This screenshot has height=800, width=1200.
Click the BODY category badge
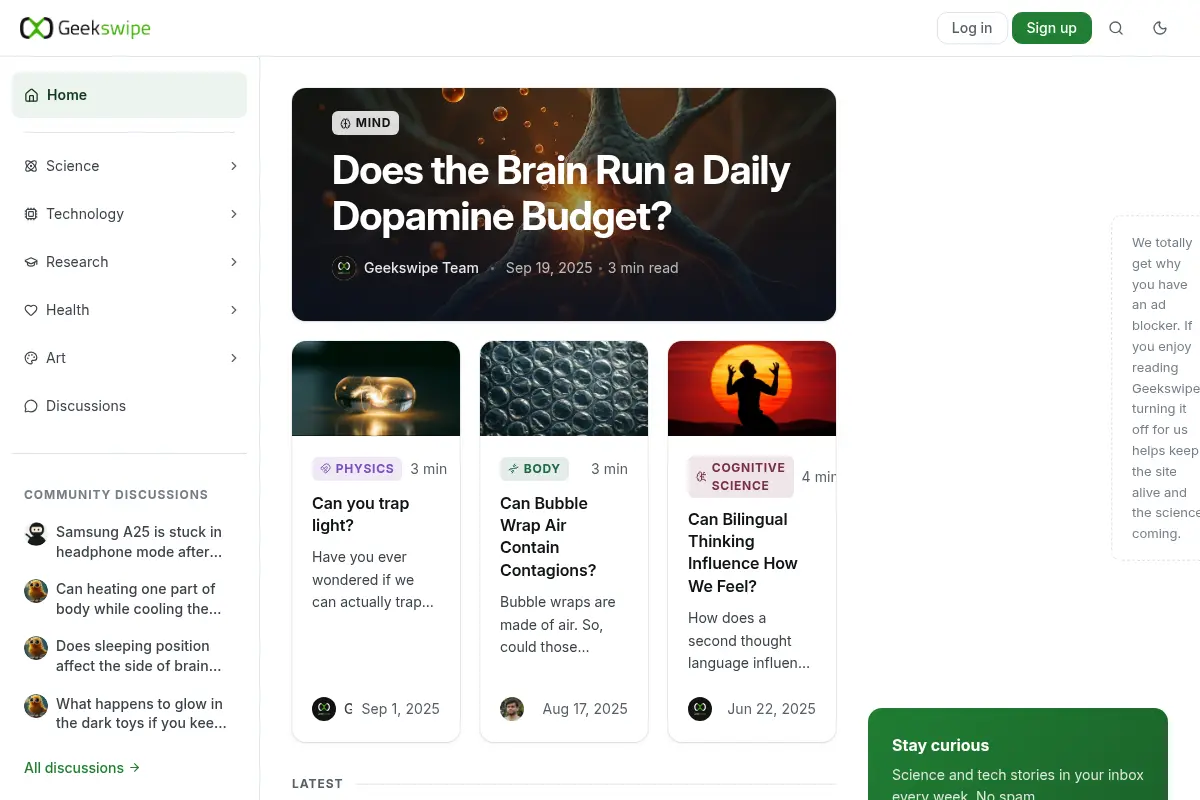(x=534, y=468)
